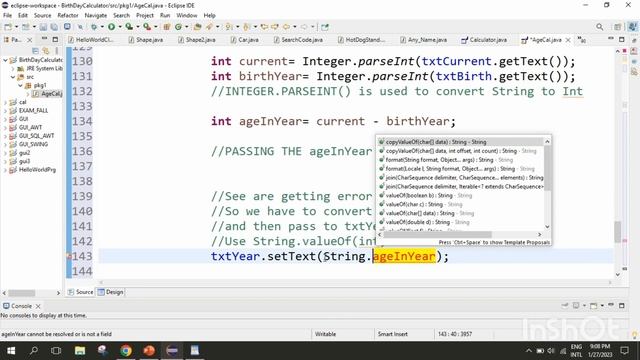Expand the EXAM_FALL project

tap(5, 111)
